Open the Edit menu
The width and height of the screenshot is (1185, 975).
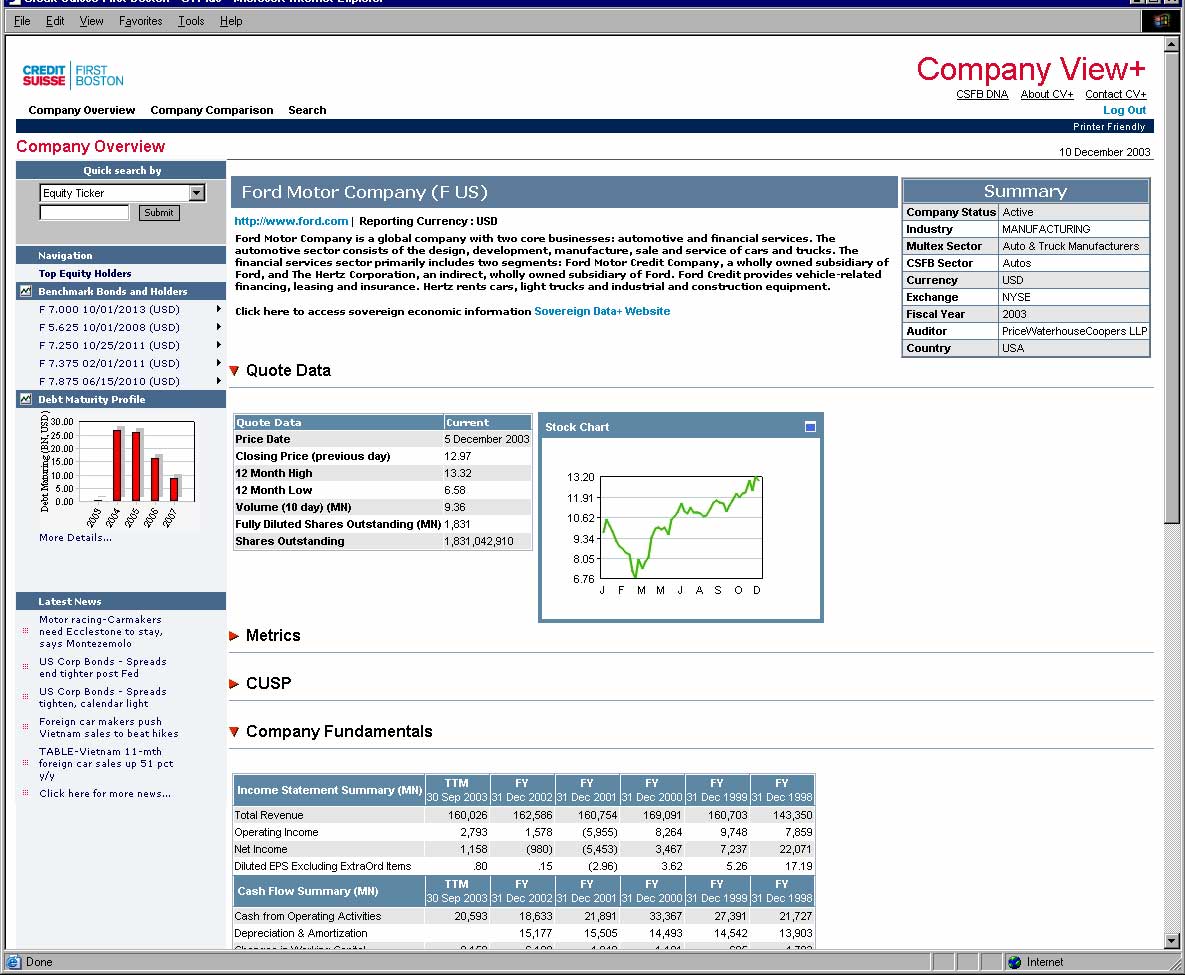[x=54, y=21]
